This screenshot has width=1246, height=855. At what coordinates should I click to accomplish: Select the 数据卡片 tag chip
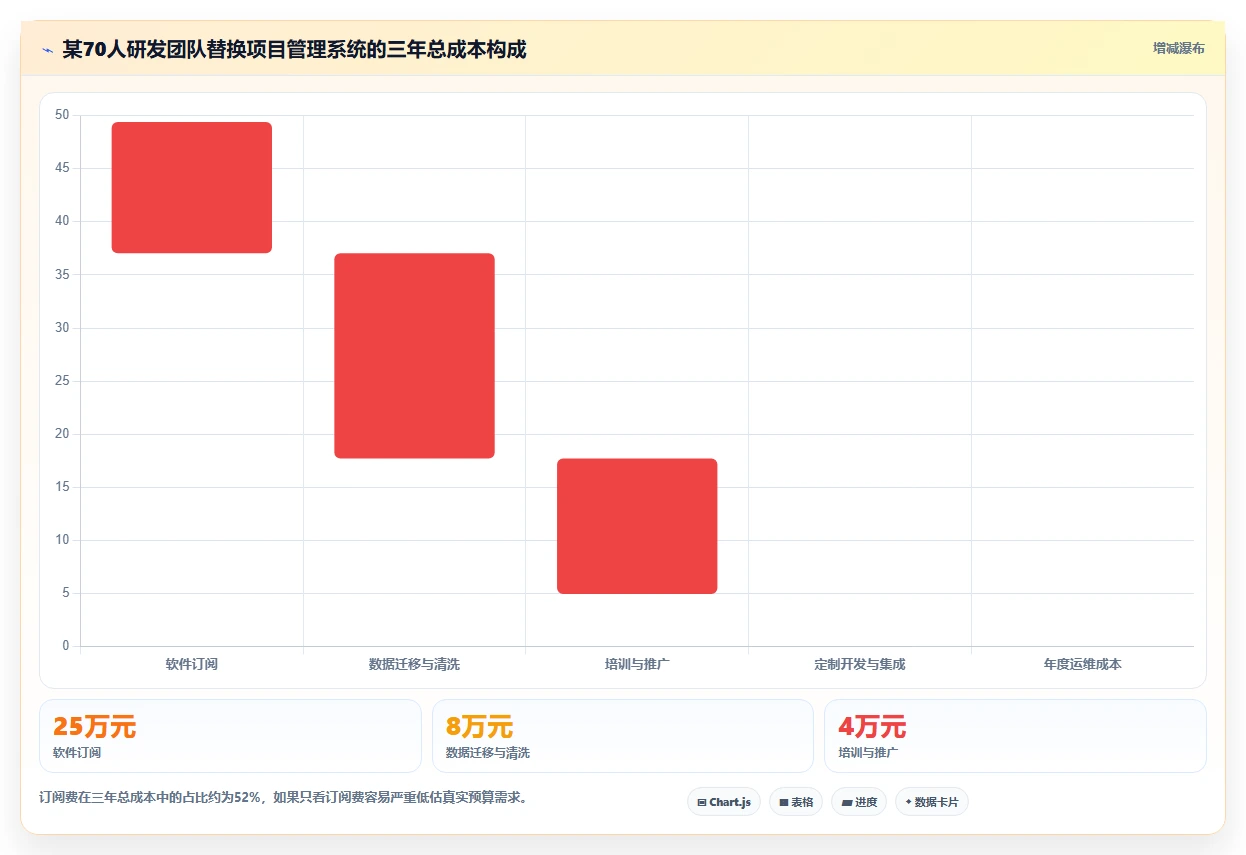tap(932, 802)
